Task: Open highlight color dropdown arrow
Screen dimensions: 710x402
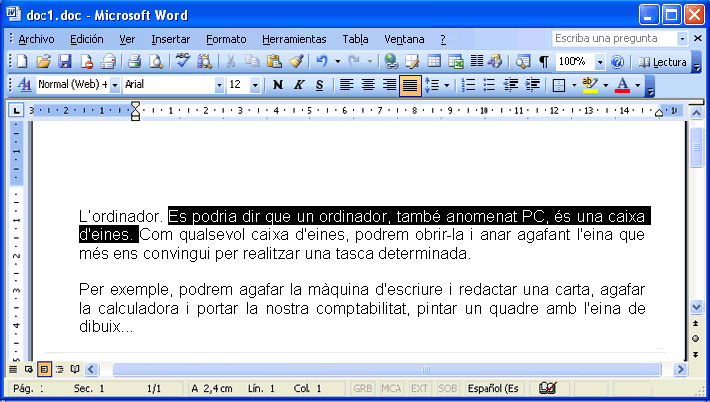Action: coord(605,85)
